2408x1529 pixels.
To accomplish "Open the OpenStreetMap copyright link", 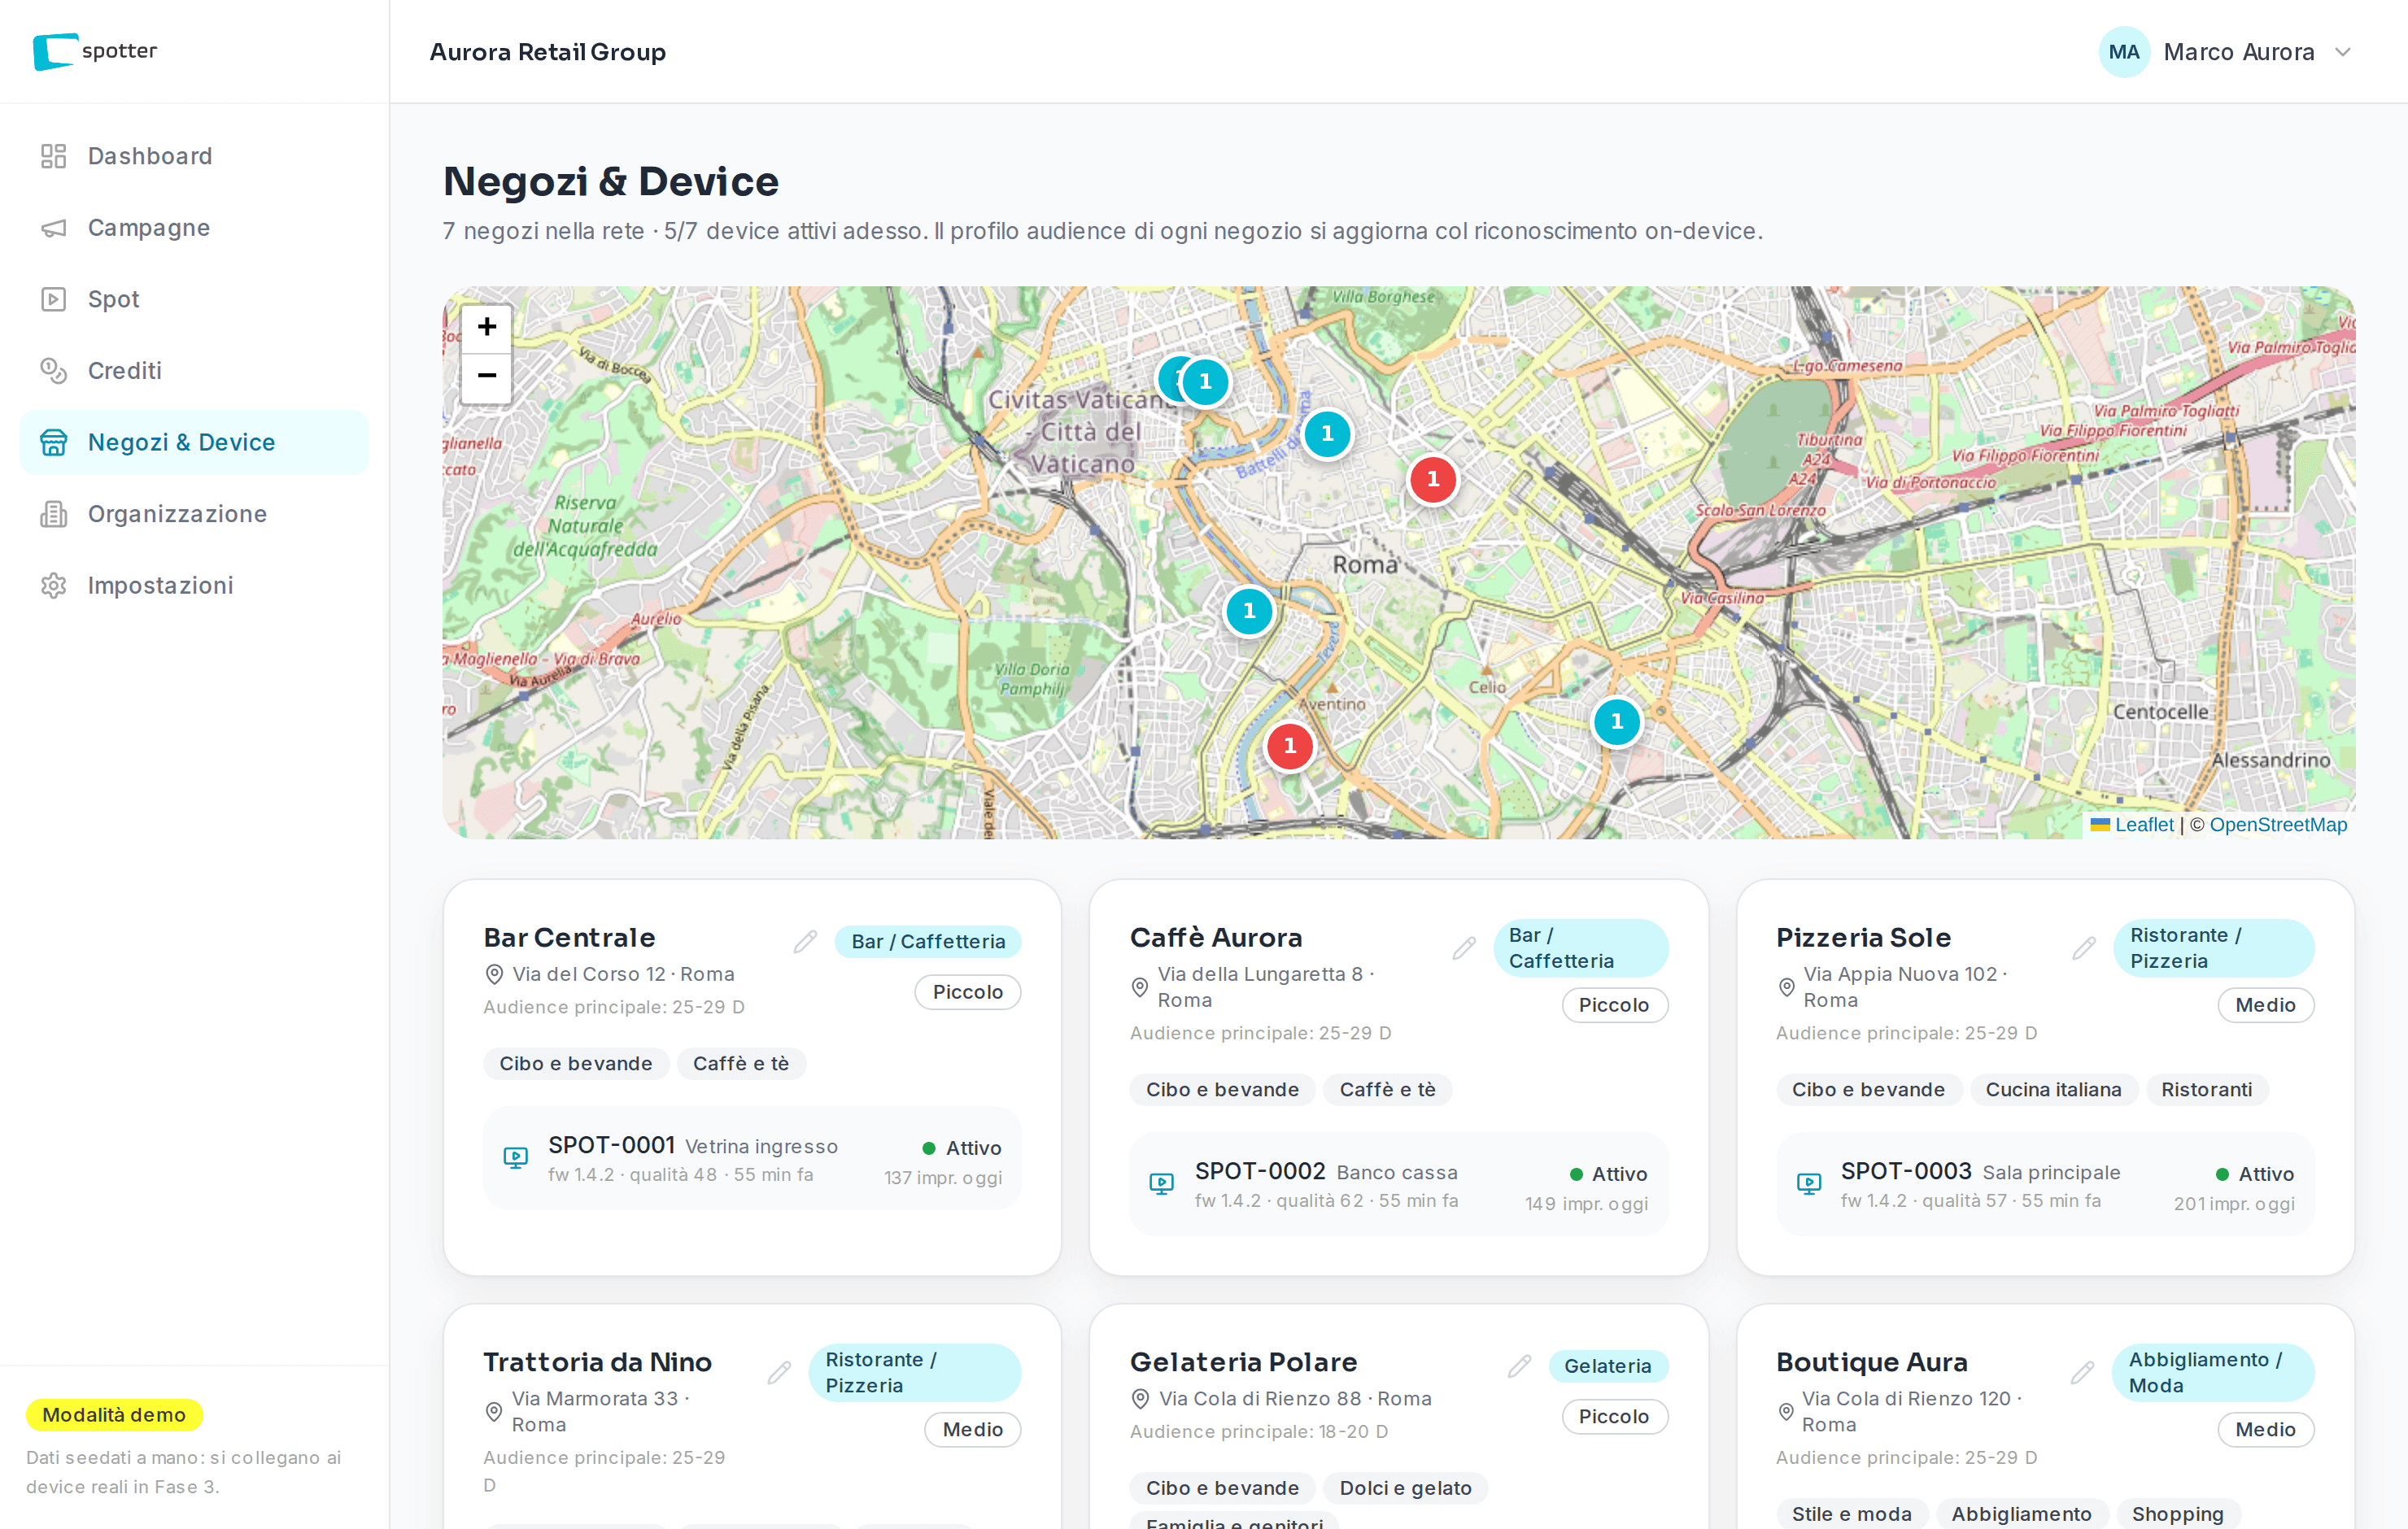I will click(x=2277, y=824).
